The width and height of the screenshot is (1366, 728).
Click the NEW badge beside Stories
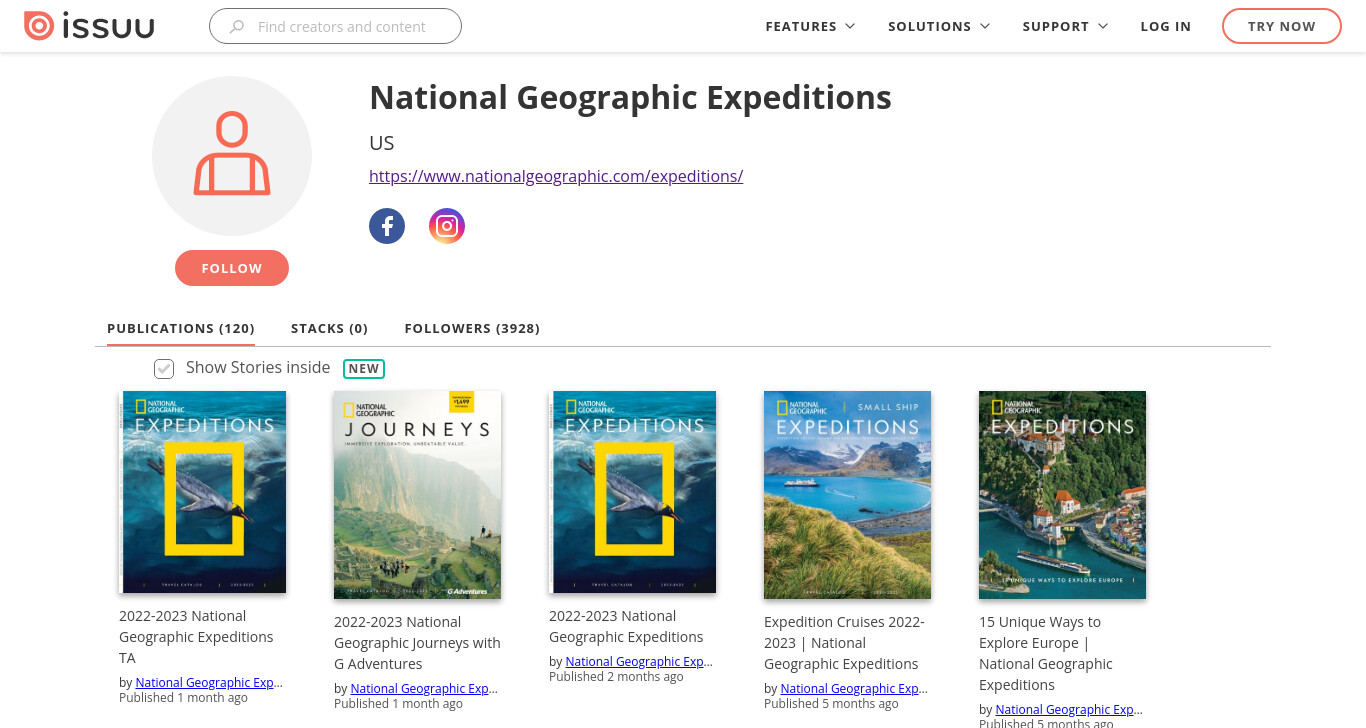tap(364, 368)
